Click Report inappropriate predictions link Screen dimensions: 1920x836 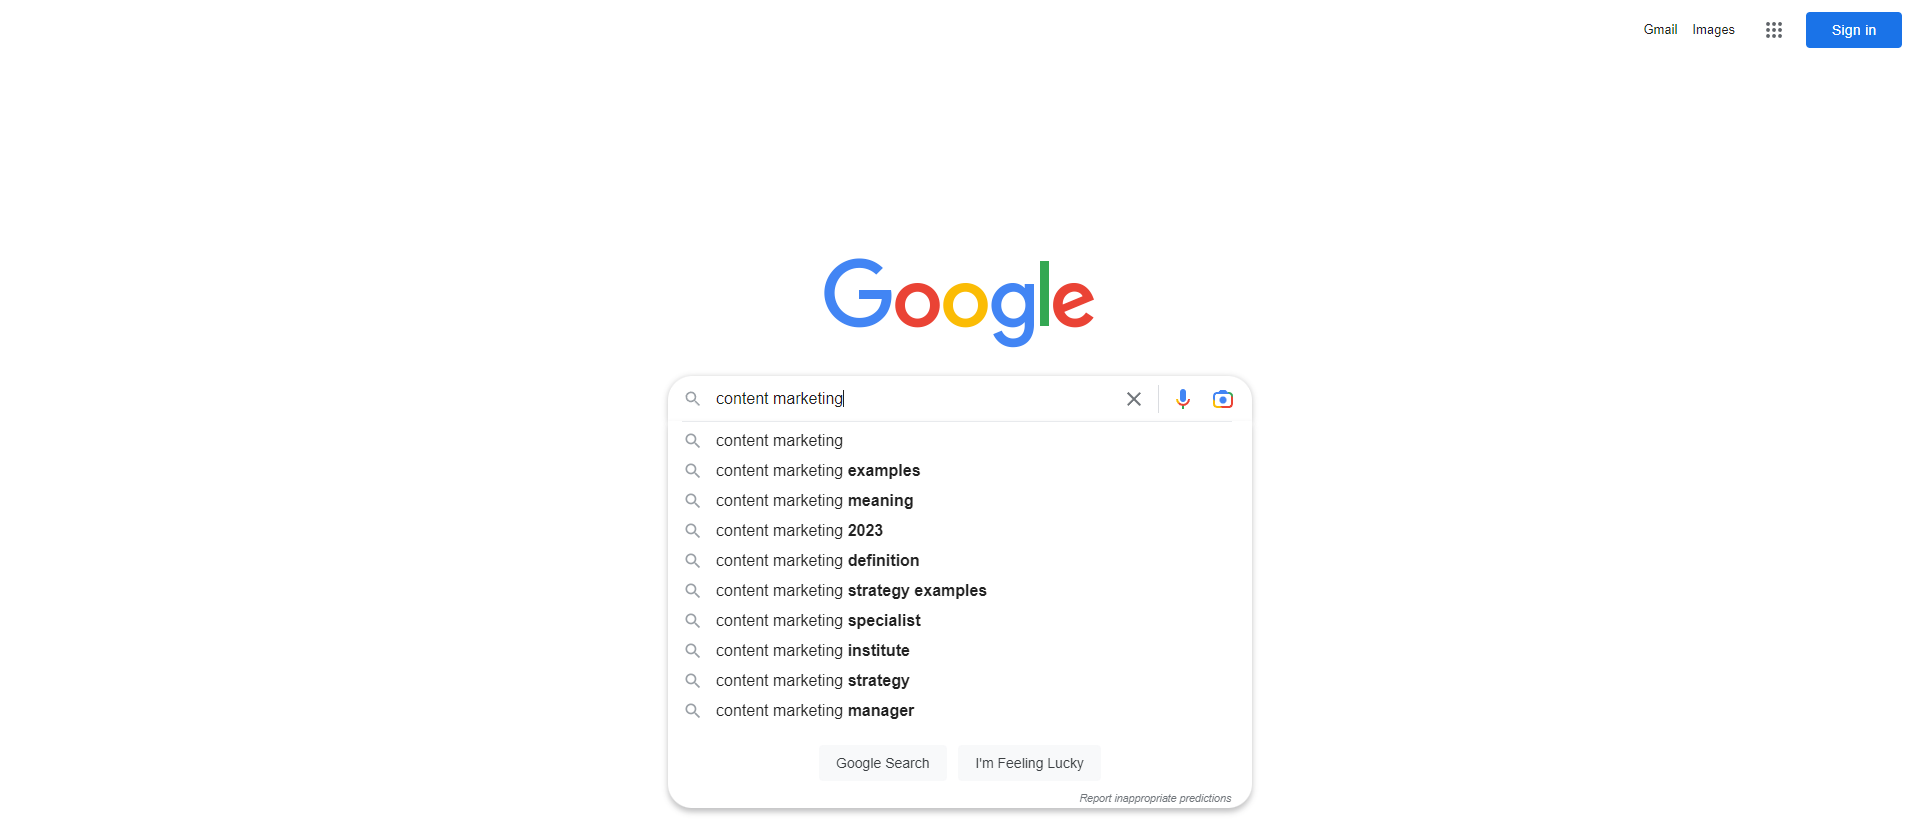pos(1155,798)
